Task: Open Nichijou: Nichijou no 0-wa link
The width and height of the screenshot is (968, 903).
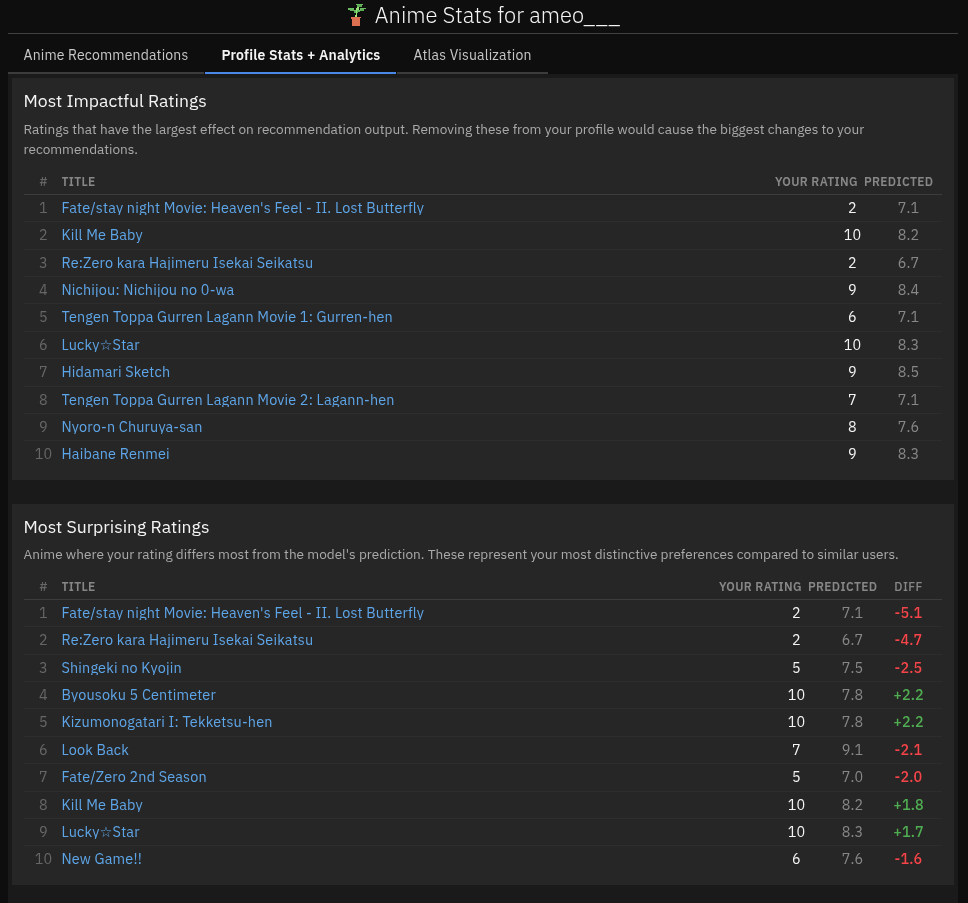Action: click(148, 290)
